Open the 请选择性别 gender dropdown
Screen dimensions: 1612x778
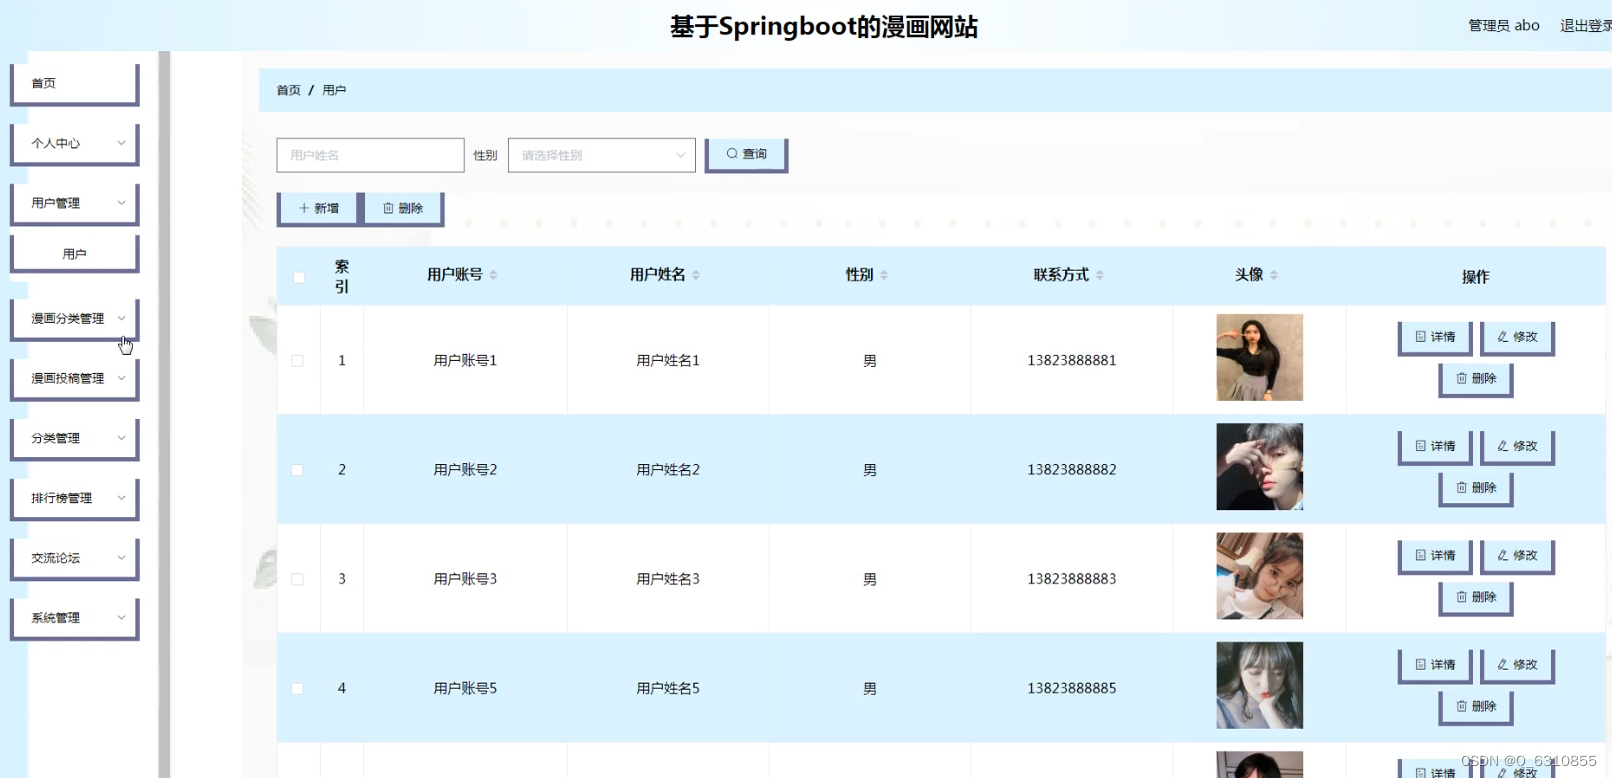pyautogui.click(x=601, y=155)
